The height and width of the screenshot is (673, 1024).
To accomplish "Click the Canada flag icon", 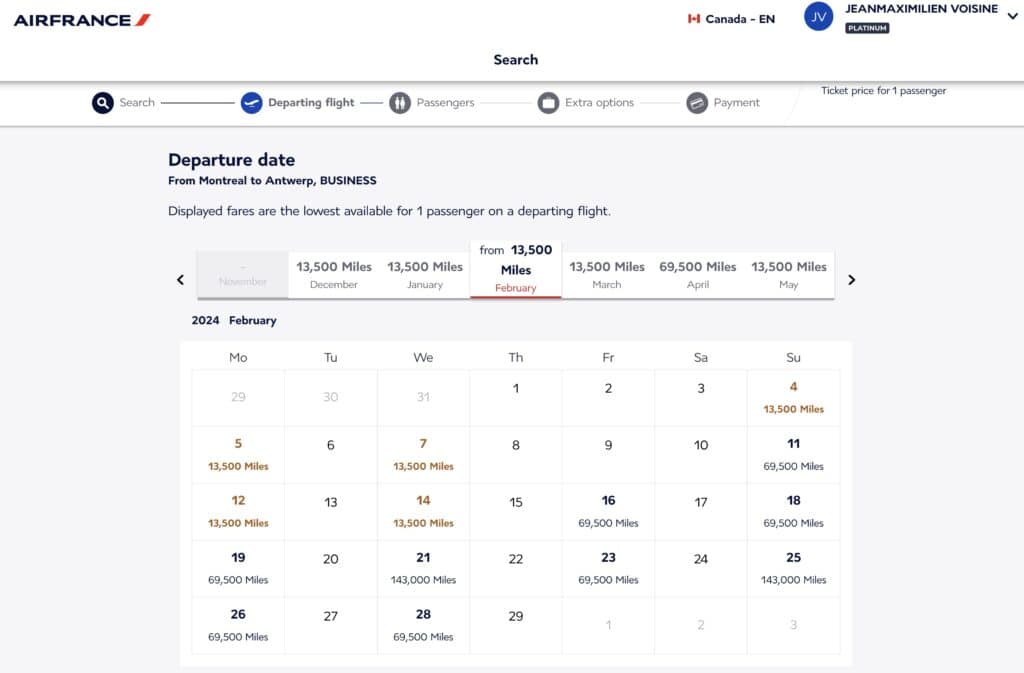I will (x=693, y=18).
